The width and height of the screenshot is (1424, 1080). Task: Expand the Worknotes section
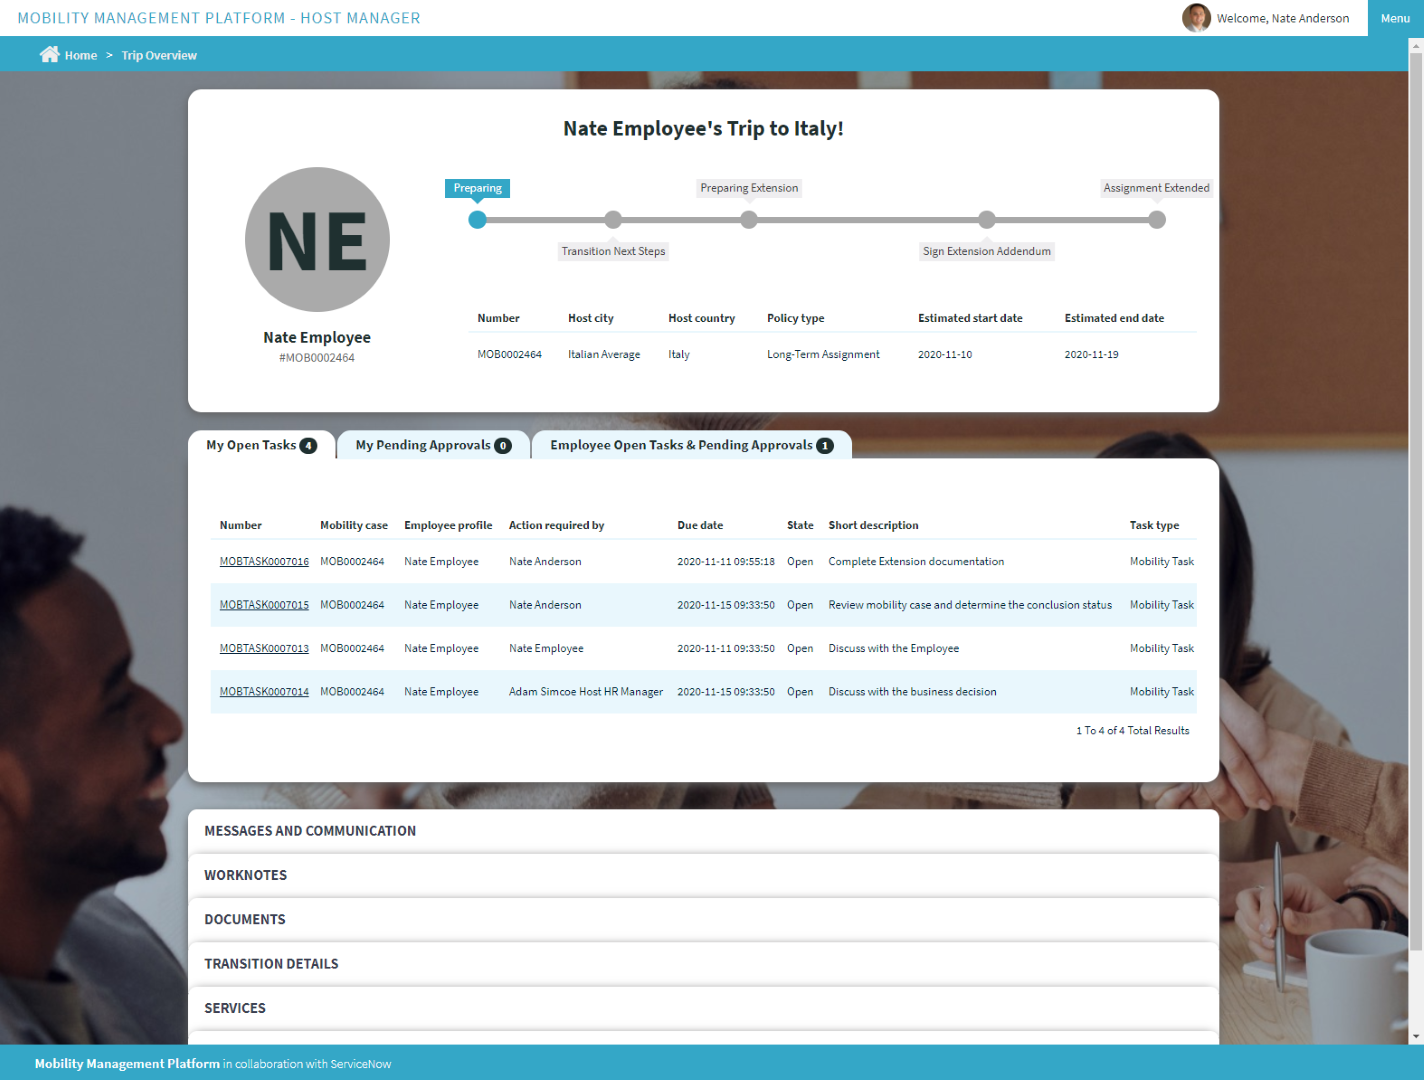pyautogui.click(x=246, y=875)
